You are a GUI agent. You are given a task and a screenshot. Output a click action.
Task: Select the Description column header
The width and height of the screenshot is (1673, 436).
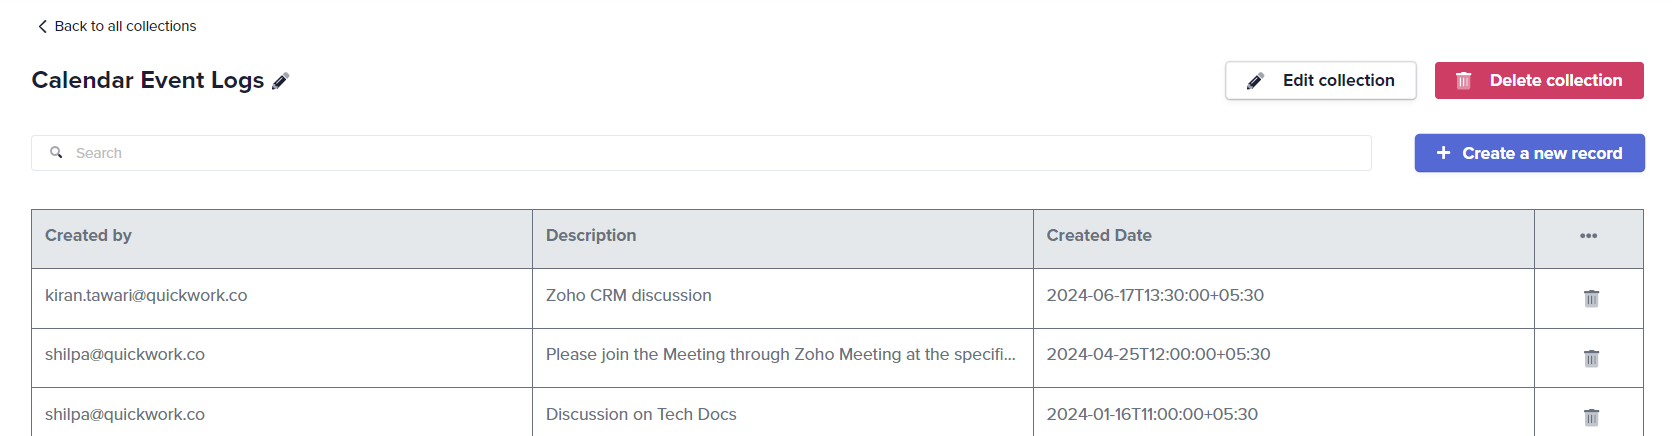tap(591, 236)
